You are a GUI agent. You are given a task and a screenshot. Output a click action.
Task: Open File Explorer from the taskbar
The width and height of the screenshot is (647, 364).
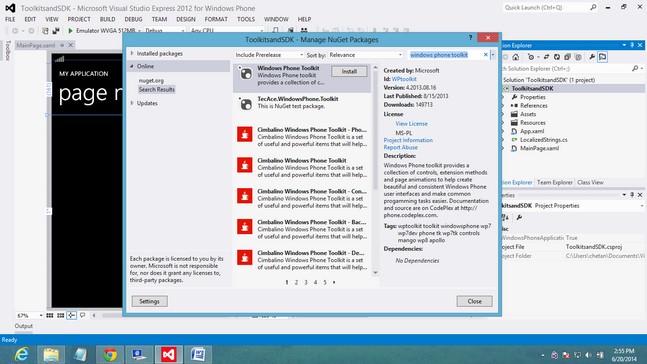coord(51,355)
